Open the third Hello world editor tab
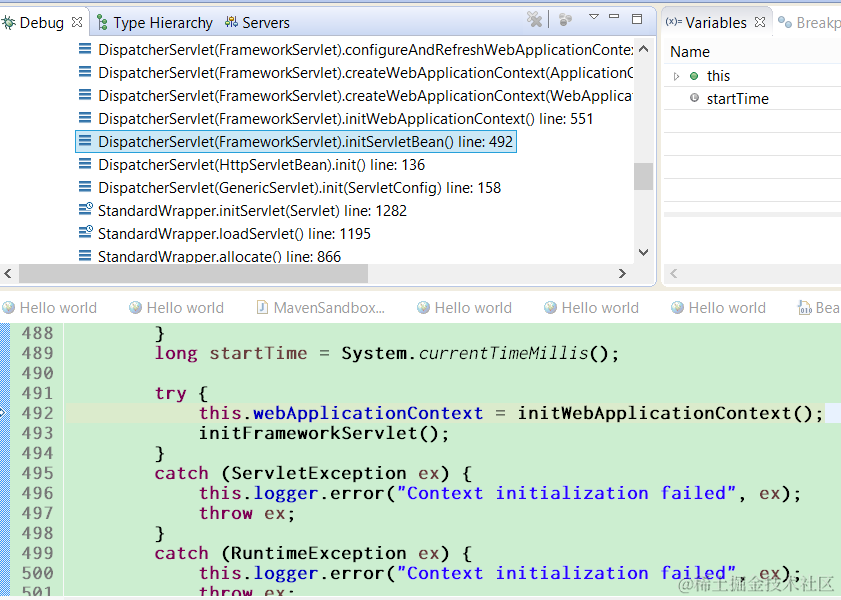The width and height of the screenshot is (841, 600). point(464,308)
